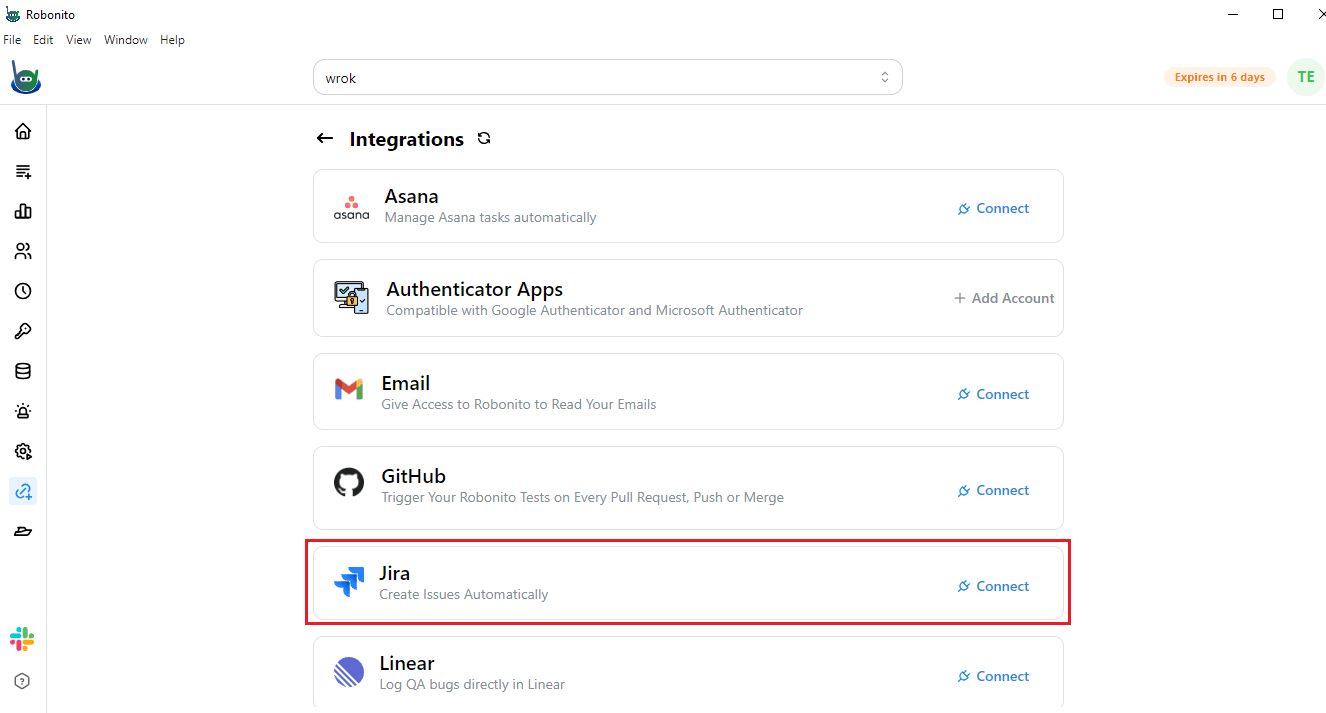Open the View menu
This screenshot has width=1326, height=713.
pyautogui.click(x=79, y=40)
